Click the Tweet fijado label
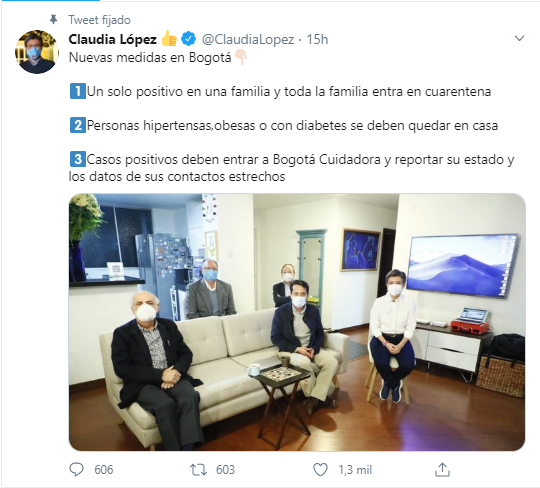Screen dimensions: 540x488 coord(100,20)
